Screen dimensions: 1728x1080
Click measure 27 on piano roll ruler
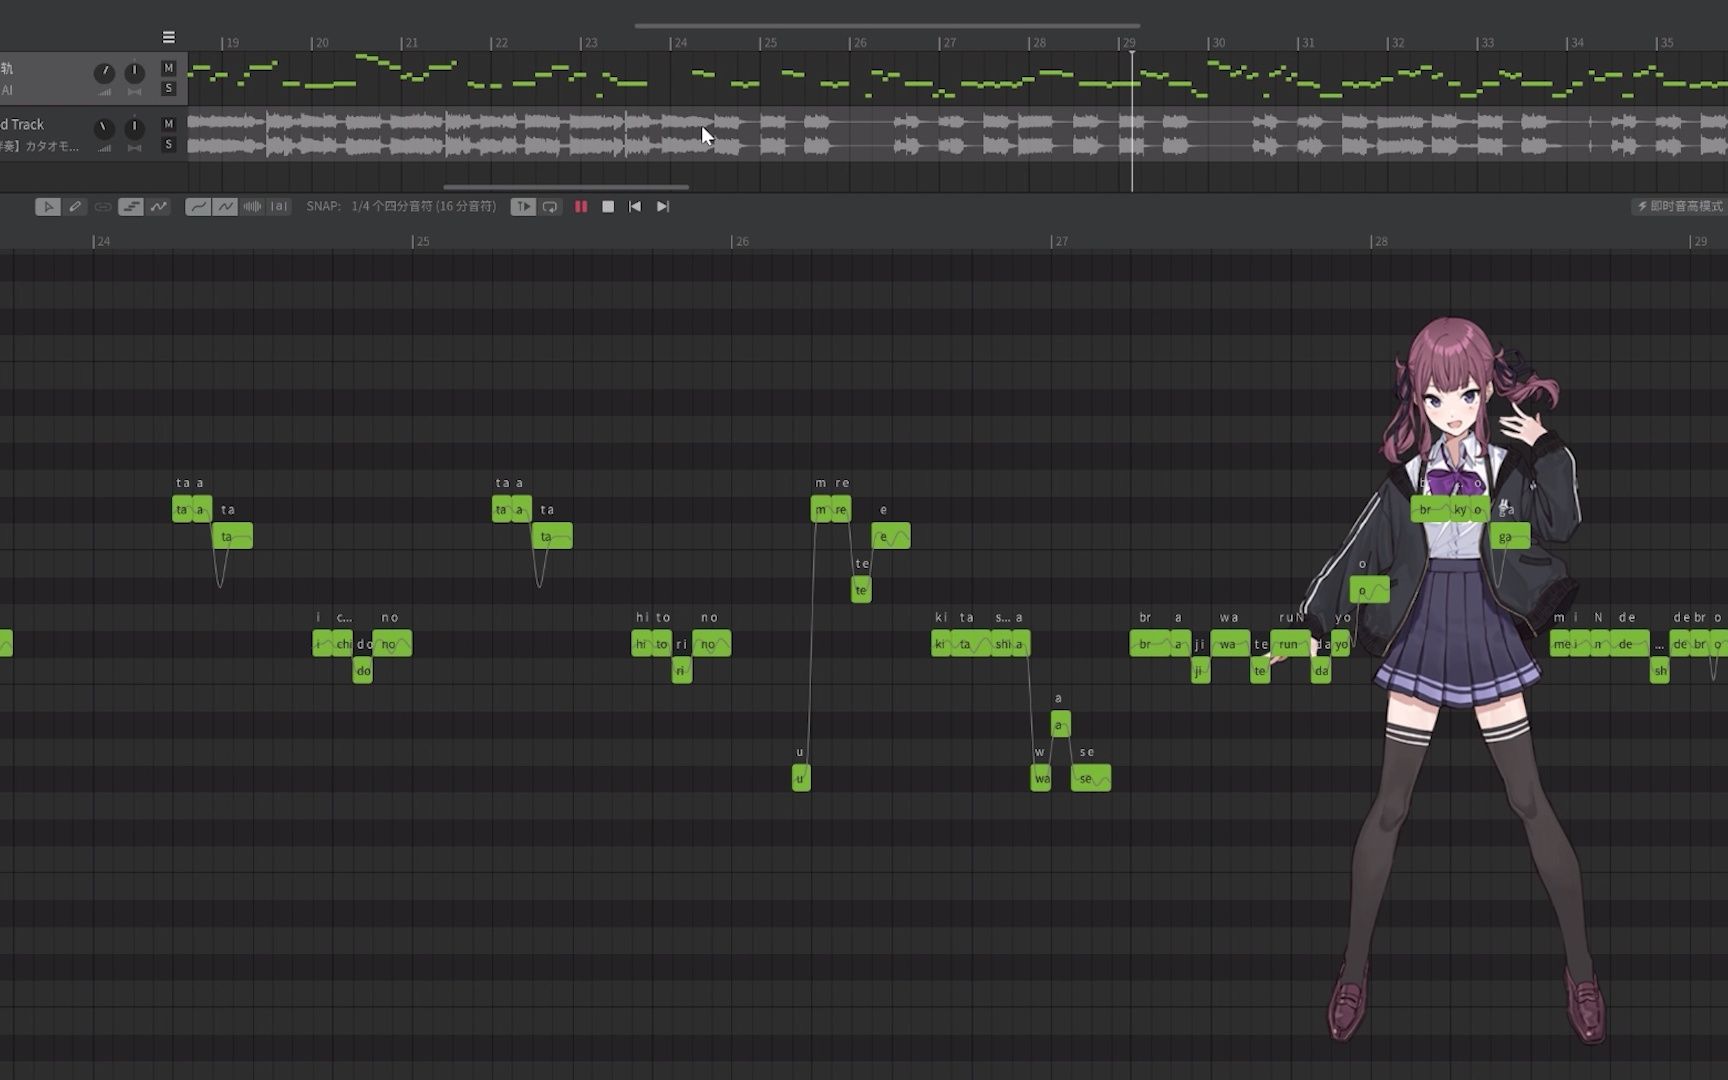click(1061, 242)
